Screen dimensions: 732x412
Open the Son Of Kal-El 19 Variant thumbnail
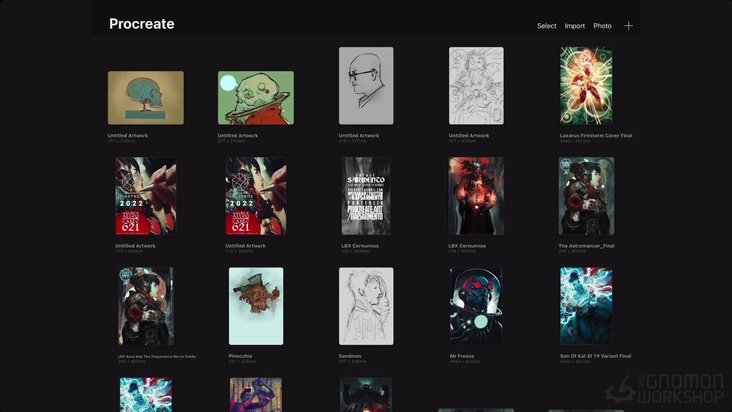point(586,306)
